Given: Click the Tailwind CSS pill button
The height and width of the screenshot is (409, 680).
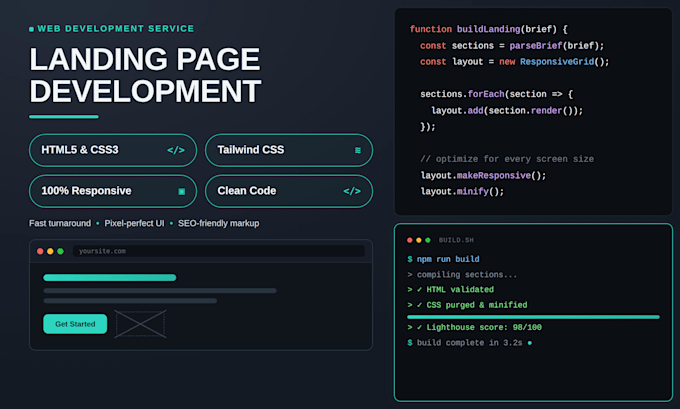Looking at the screenshot, I should point(289,150).
